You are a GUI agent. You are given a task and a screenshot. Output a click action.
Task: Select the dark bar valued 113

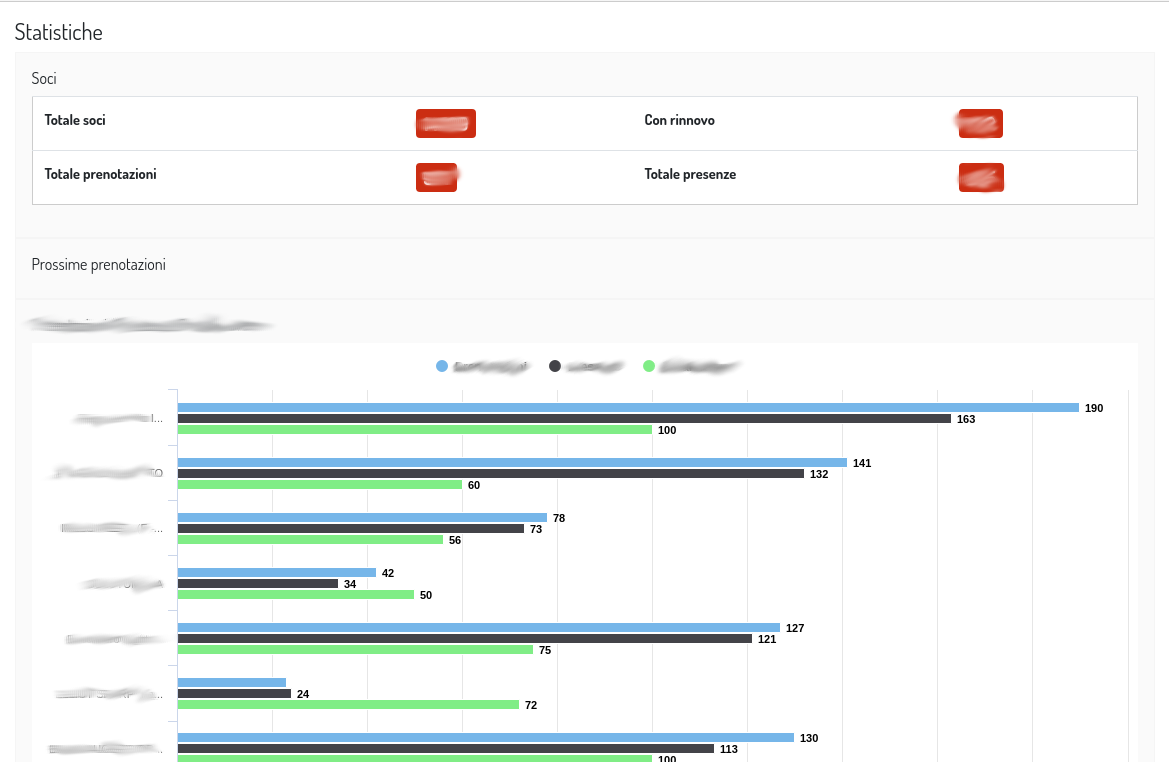pos(446,749)
